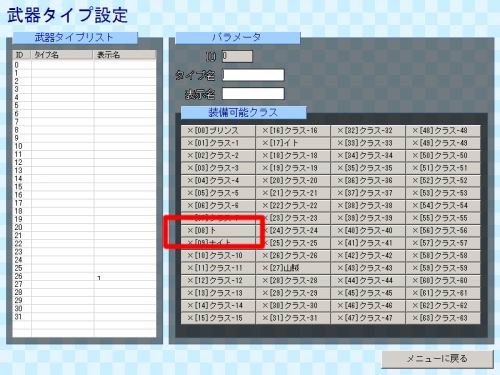Toggle class [10]クラス-10

[x=218, y=256]
